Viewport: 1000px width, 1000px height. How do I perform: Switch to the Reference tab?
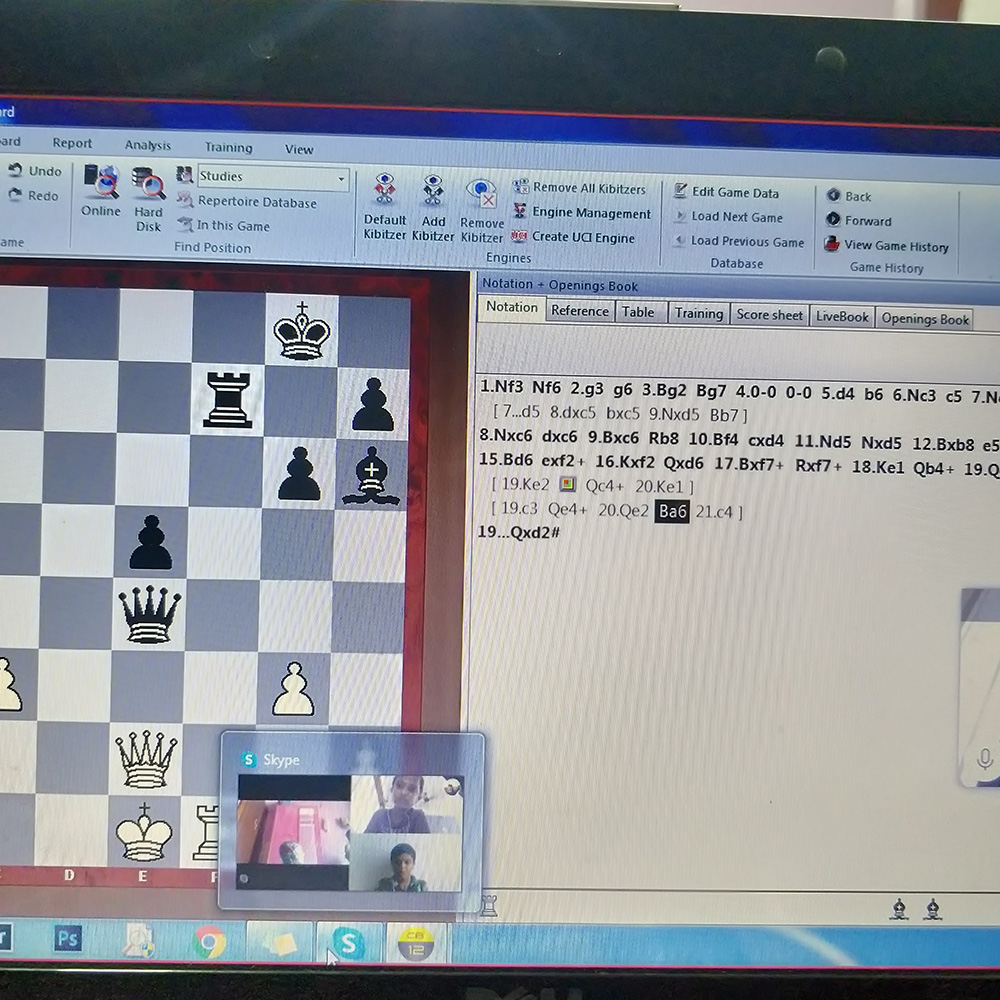[579, 311]
